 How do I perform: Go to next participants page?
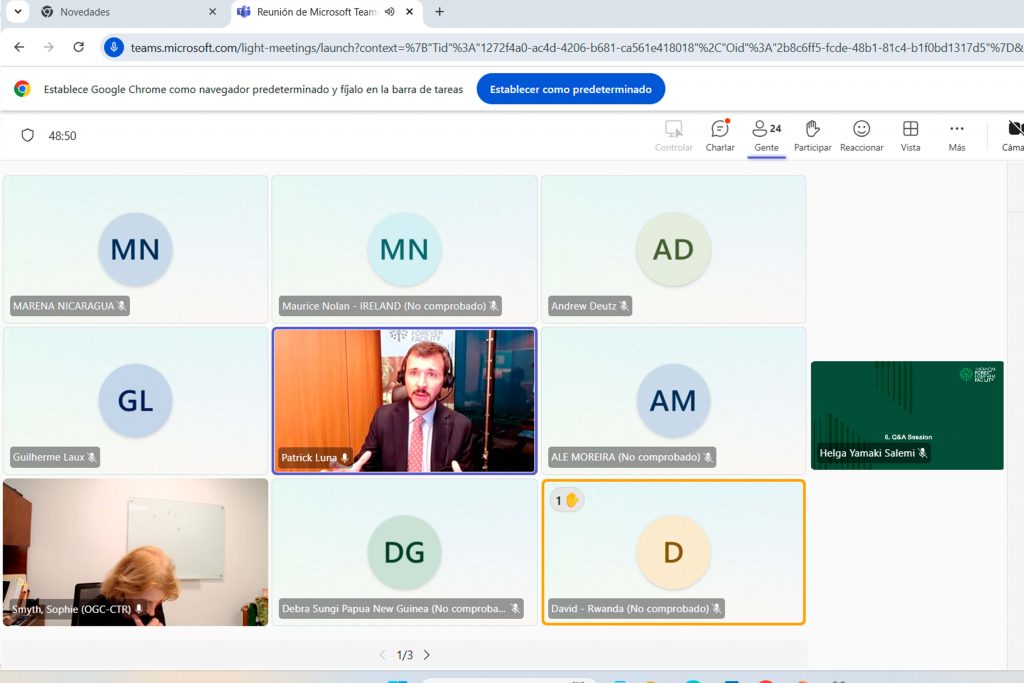pos(427,655)
